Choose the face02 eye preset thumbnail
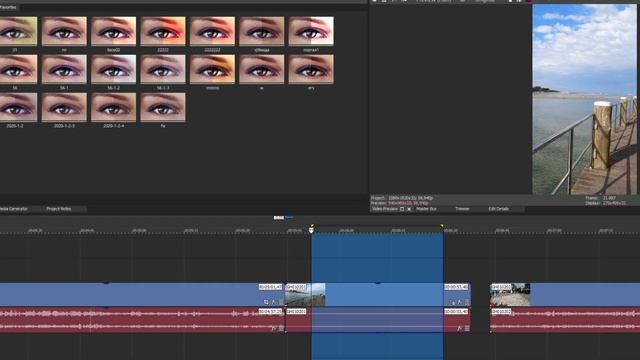The height and width of the screenshot is (360, 640). coord(113,31)
